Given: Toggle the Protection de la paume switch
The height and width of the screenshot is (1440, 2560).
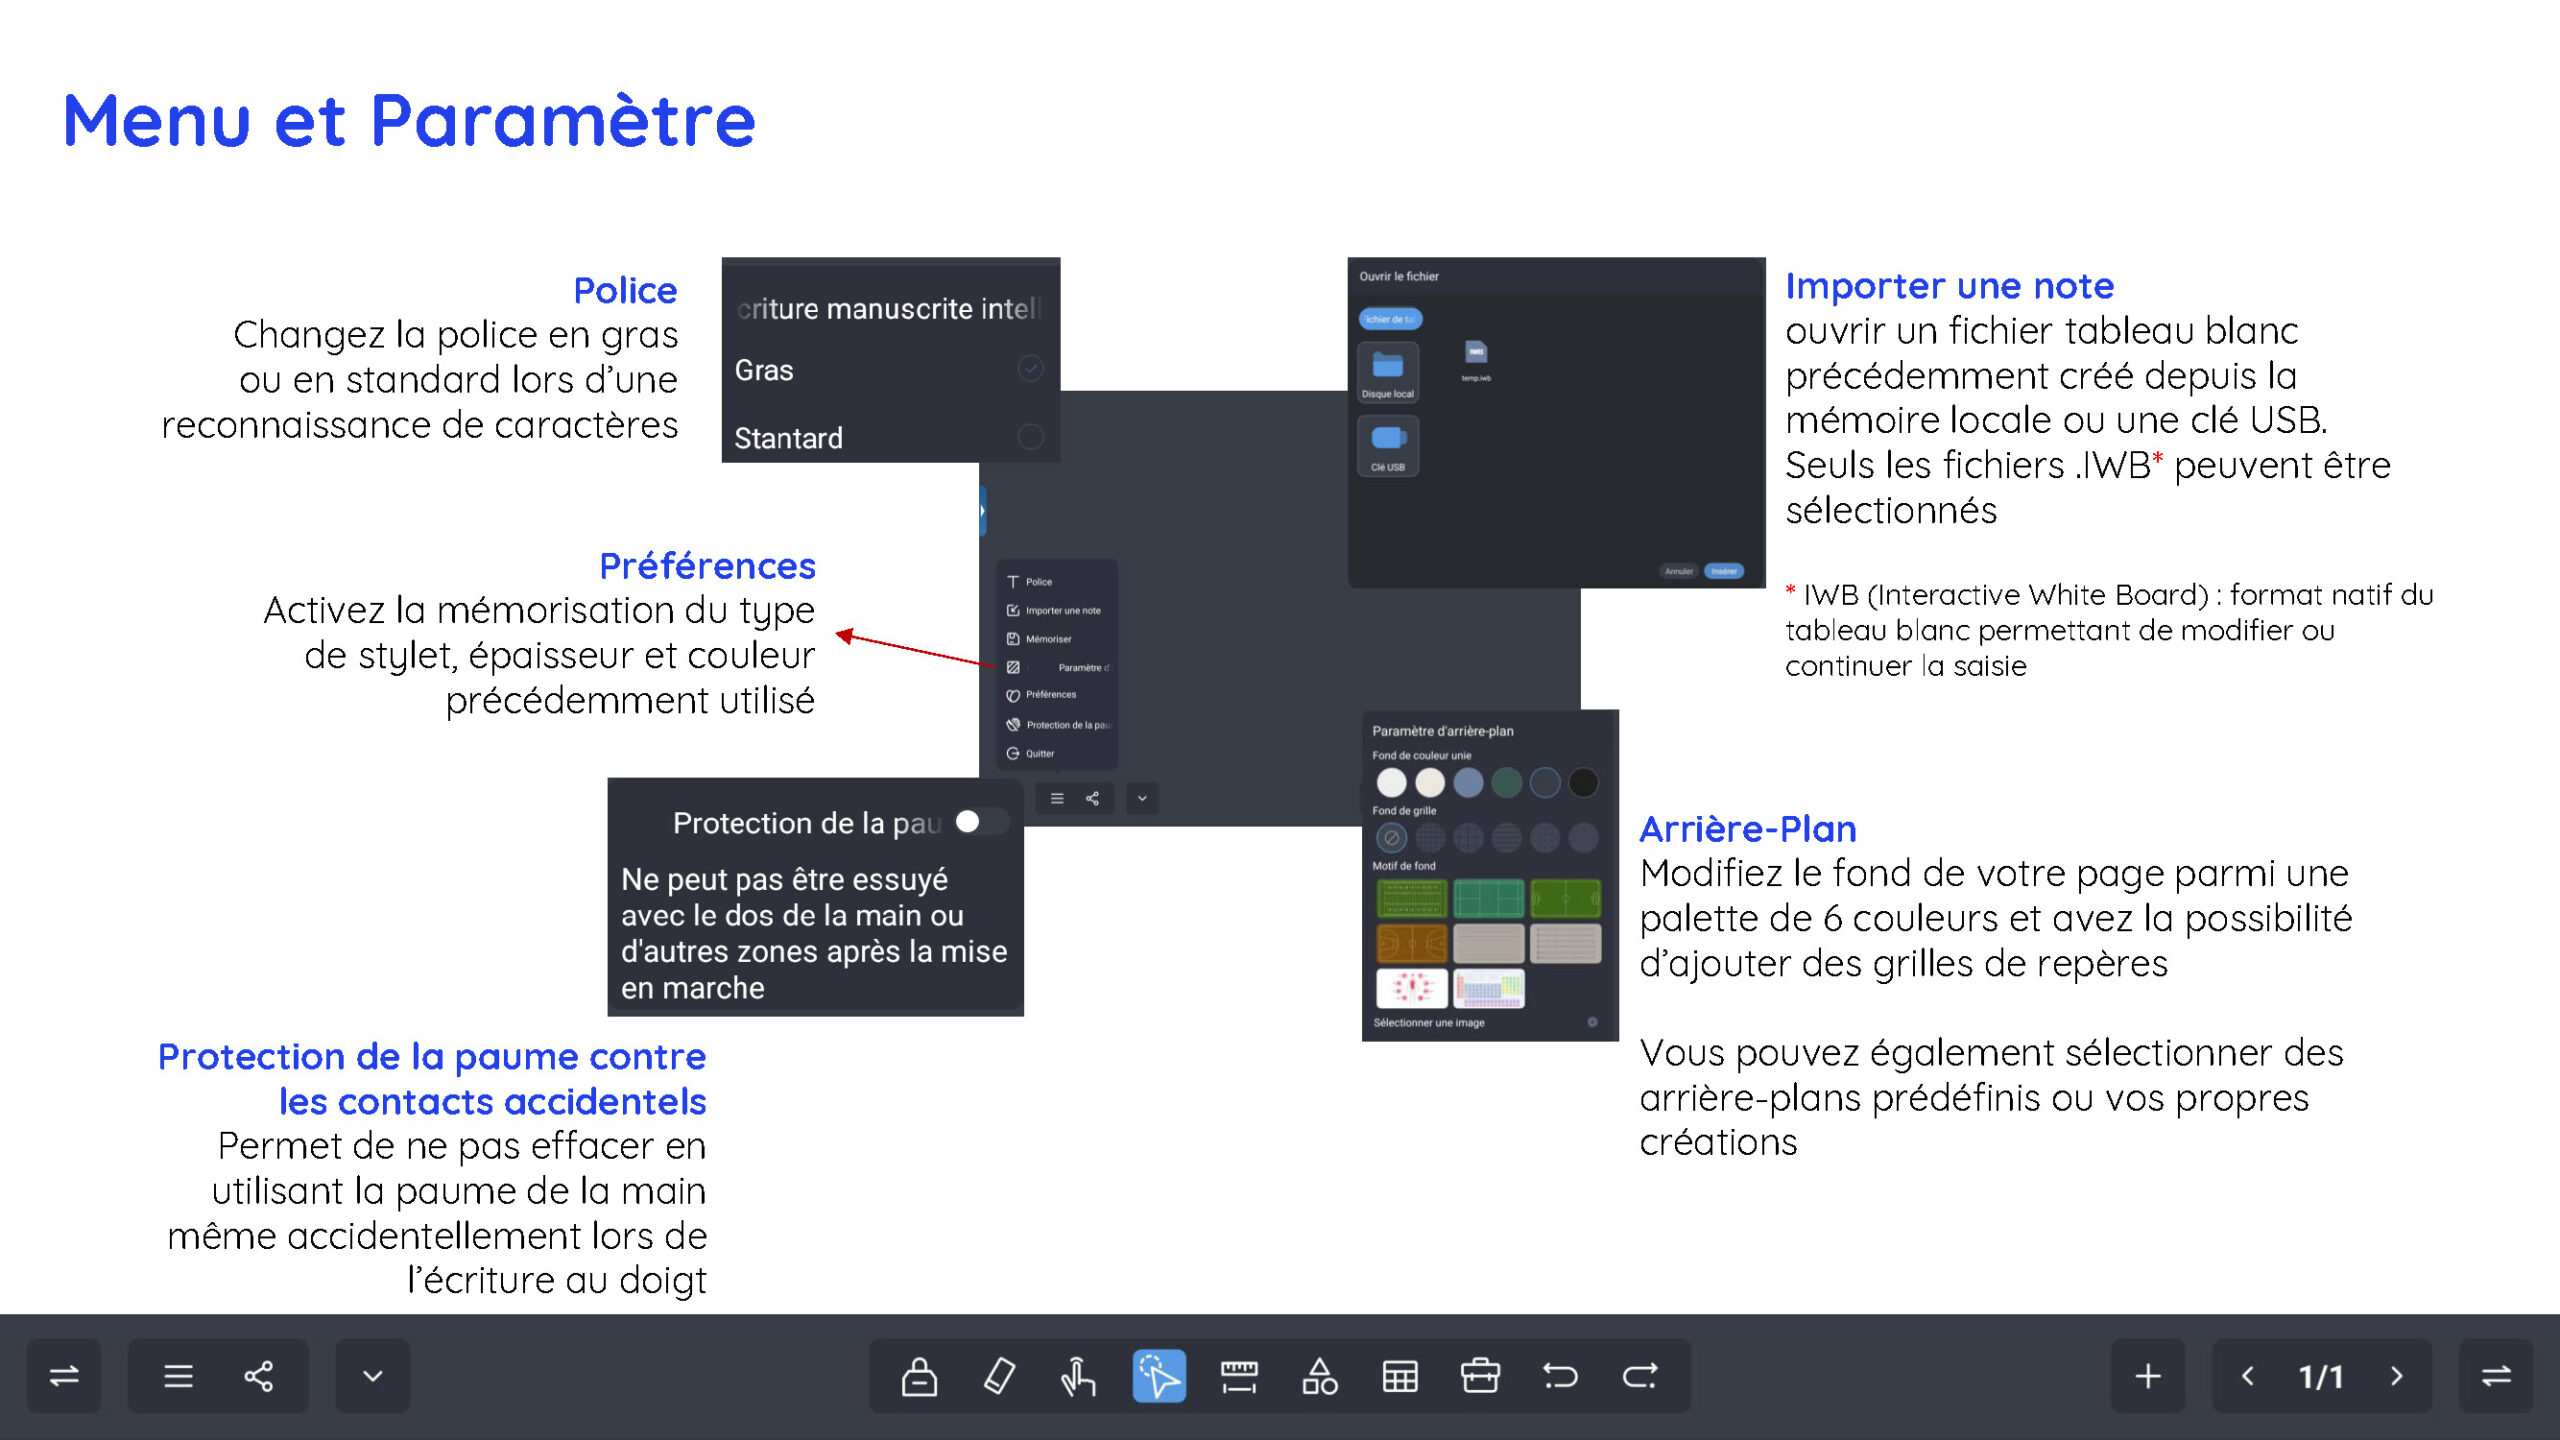Looking at the screenshot, I should coord(980,822).
